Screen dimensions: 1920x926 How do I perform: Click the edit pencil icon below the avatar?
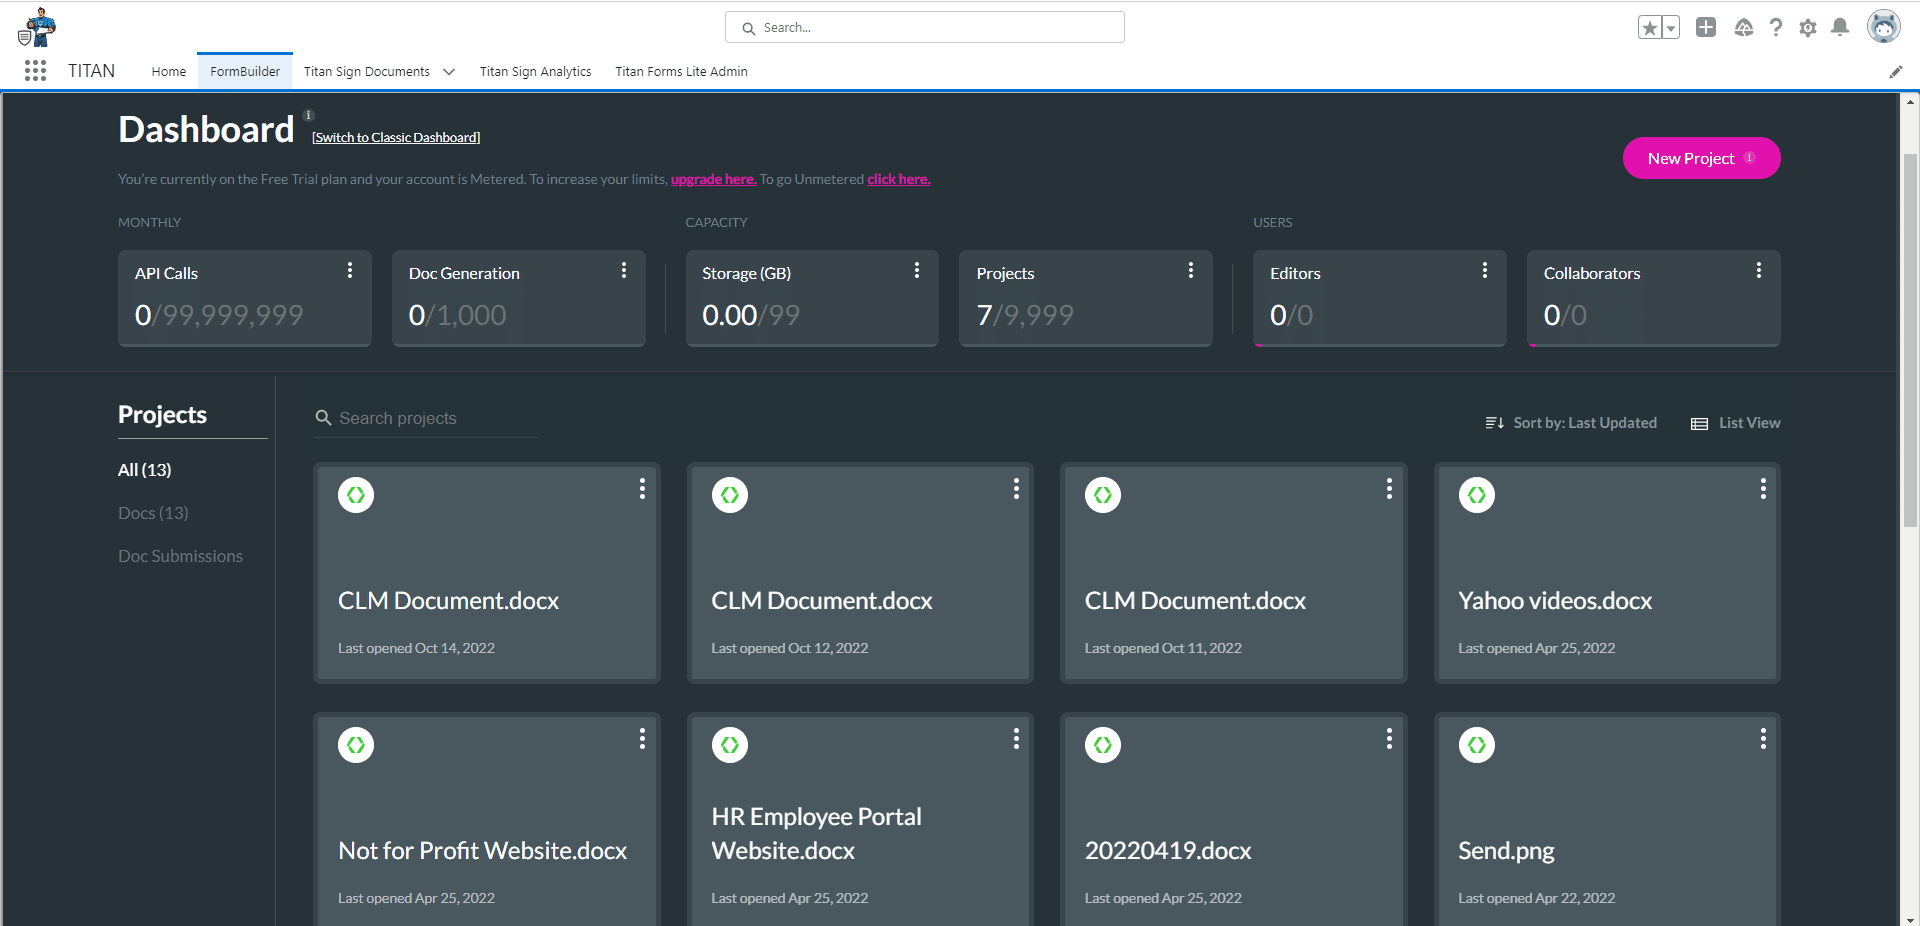(x=1897, y=71)
